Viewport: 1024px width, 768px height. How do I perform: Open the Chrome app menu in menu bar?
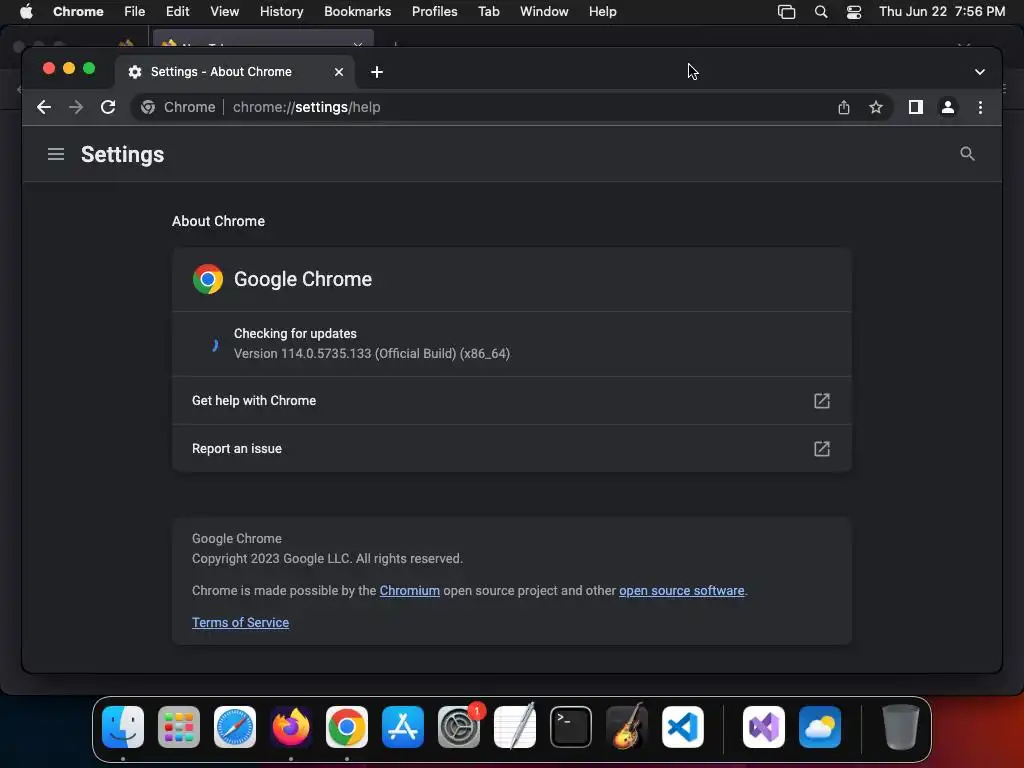click(78, 11)
